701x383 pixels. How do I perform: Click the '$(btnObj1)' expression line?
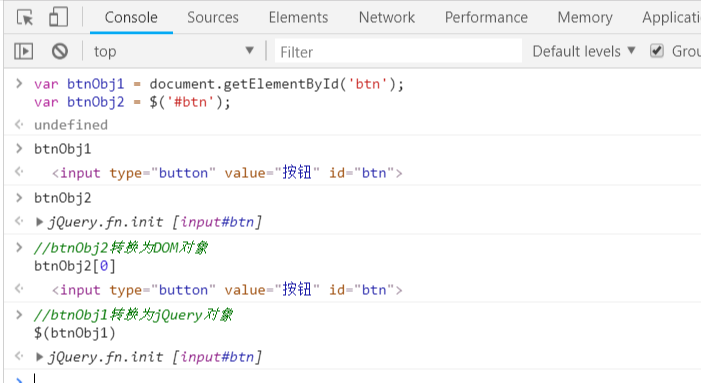[75, 333]
